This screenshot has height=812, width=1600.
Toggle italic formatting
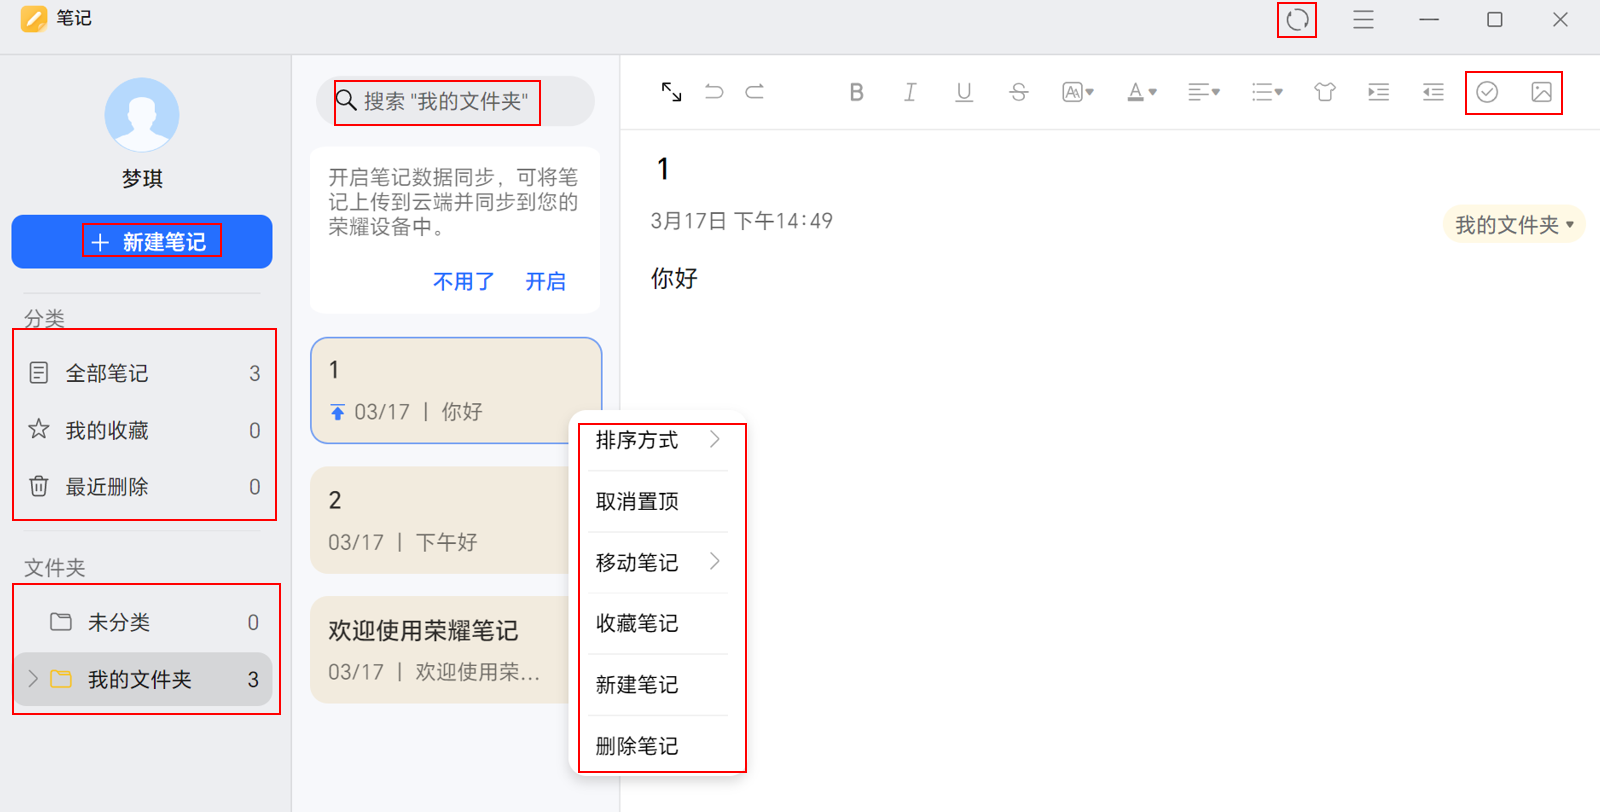(910, 92)
